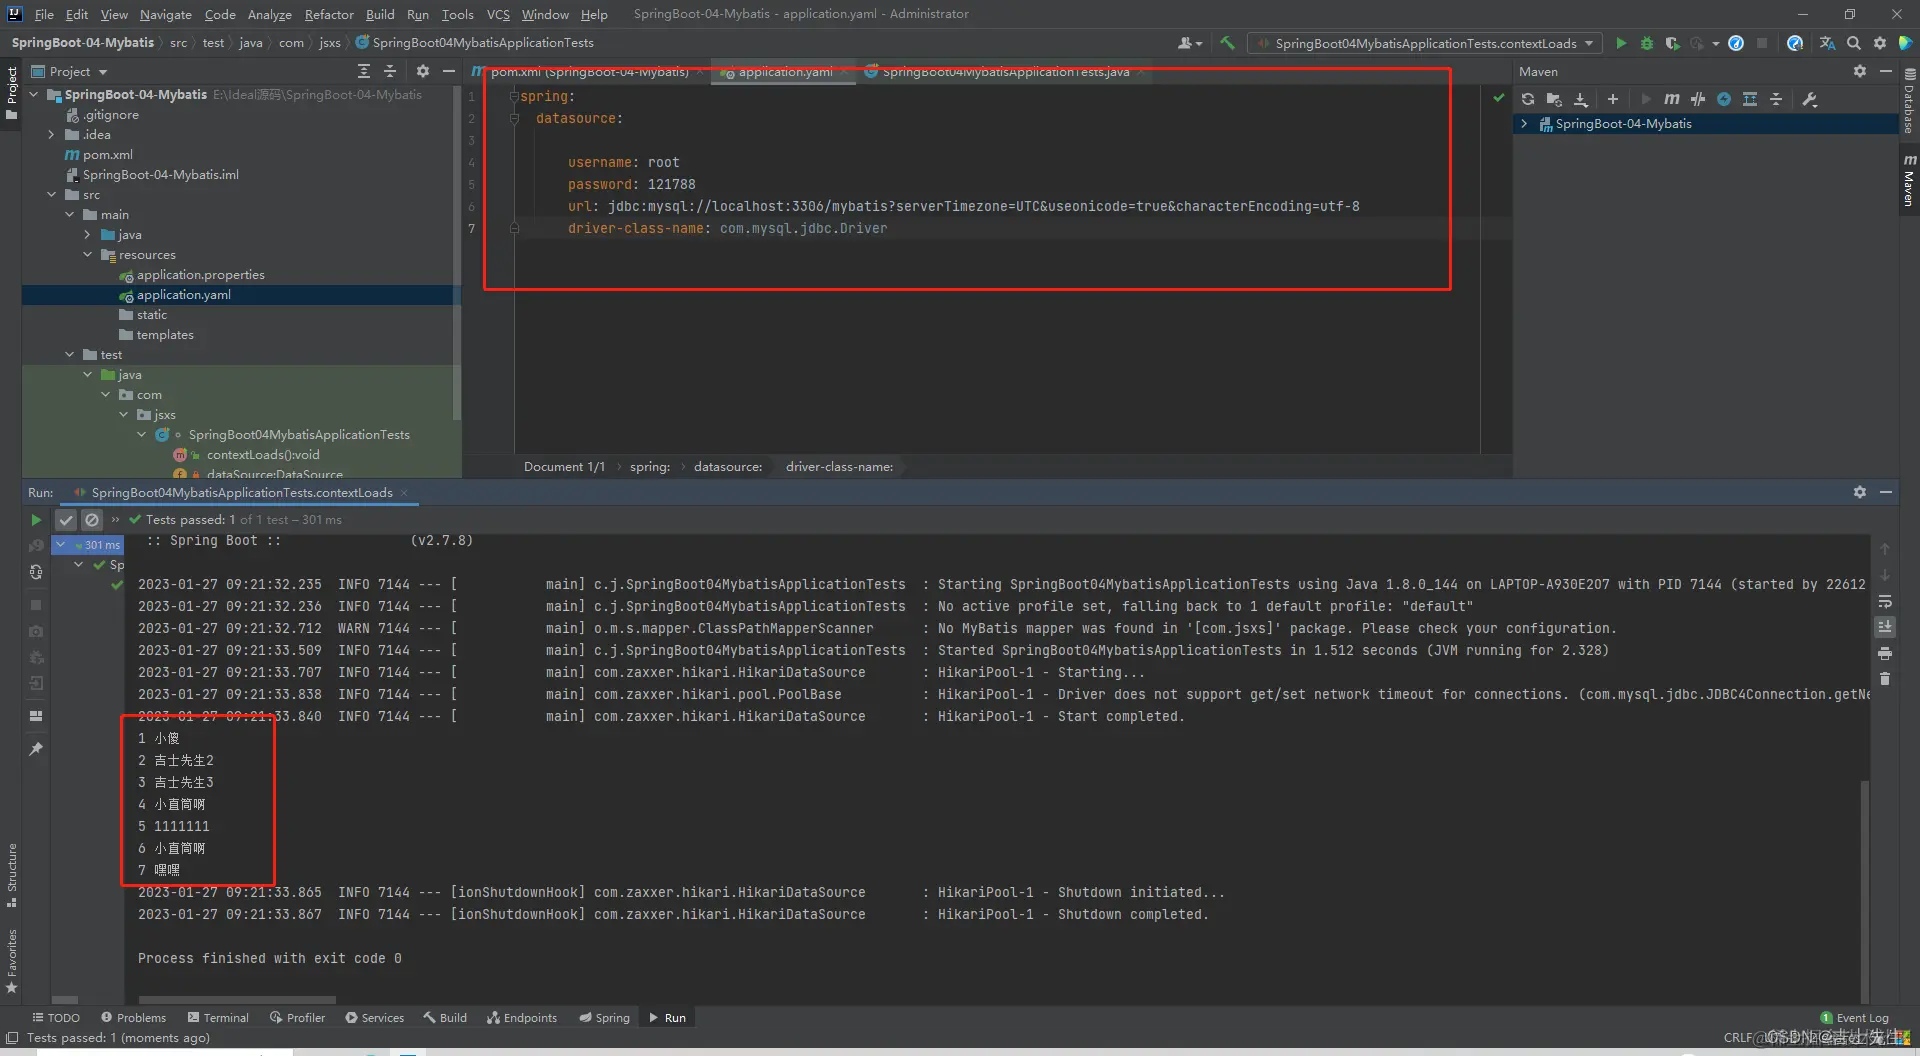The height and width of the screenshot is (1056, 1920).
Task: Reload all Maven projects
Action: pos(1528,99)
